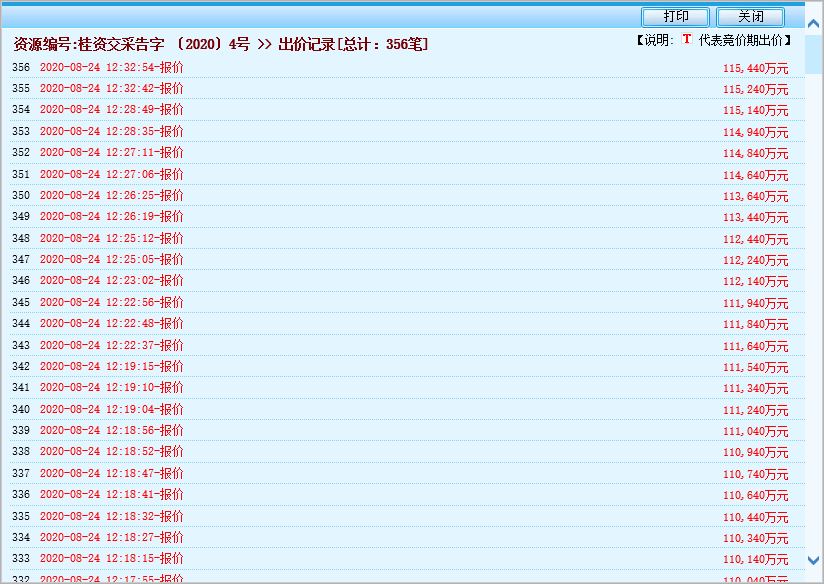Select the bid entry at 12:18:41

[x=111, y=495]
